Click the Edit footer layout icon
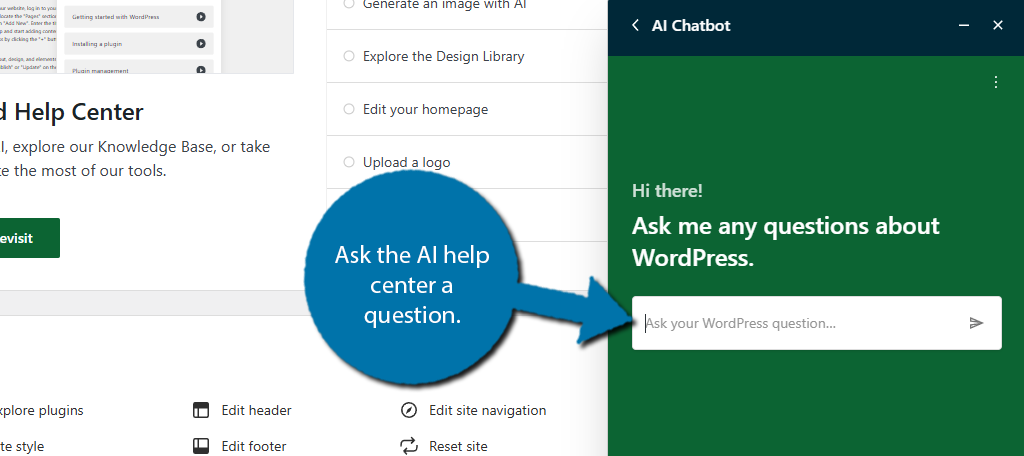The image size is (1024, 456). pyautogui.click(x=200, y=446)
